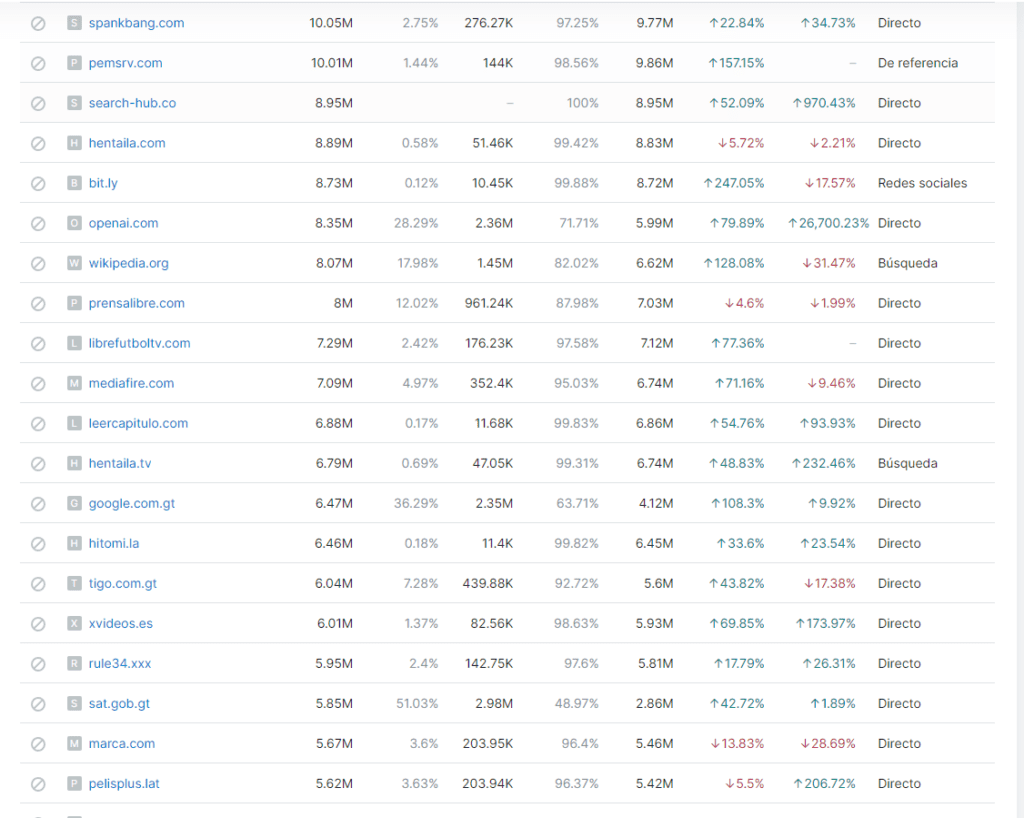This screenshot has width=1024, height=818.
Task: Click the block icon beside prensalibre.com
Action: tap(38, 304)
